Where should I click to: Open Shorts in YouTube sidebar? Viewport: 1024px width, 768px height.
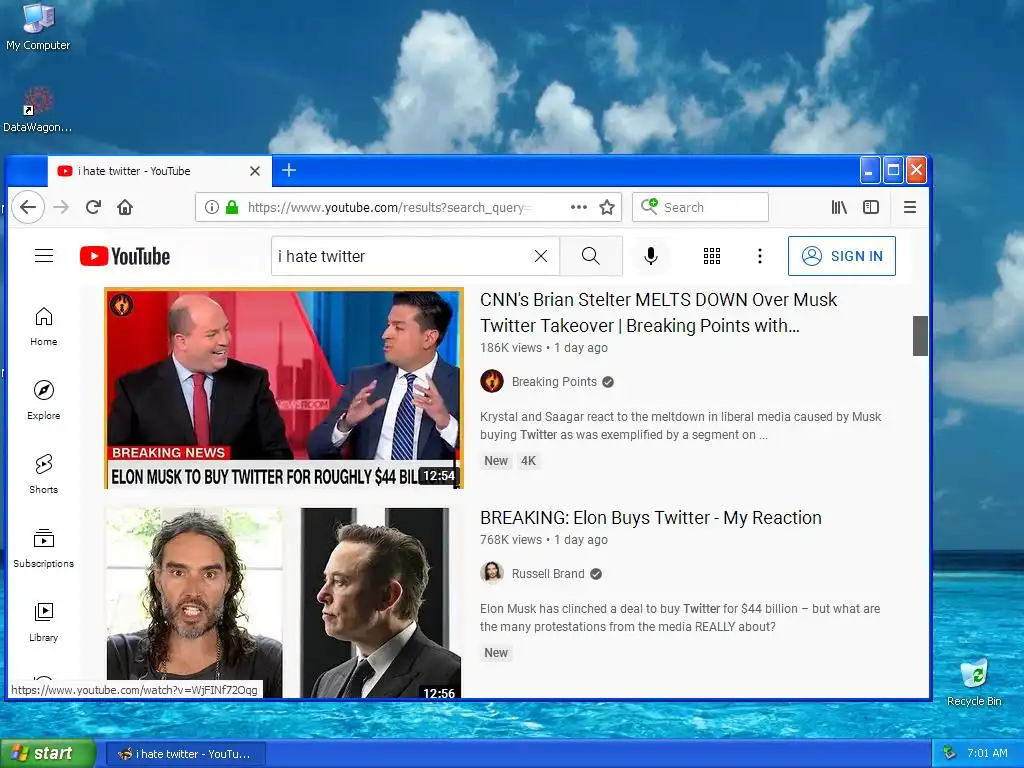[x=44, y=474]
